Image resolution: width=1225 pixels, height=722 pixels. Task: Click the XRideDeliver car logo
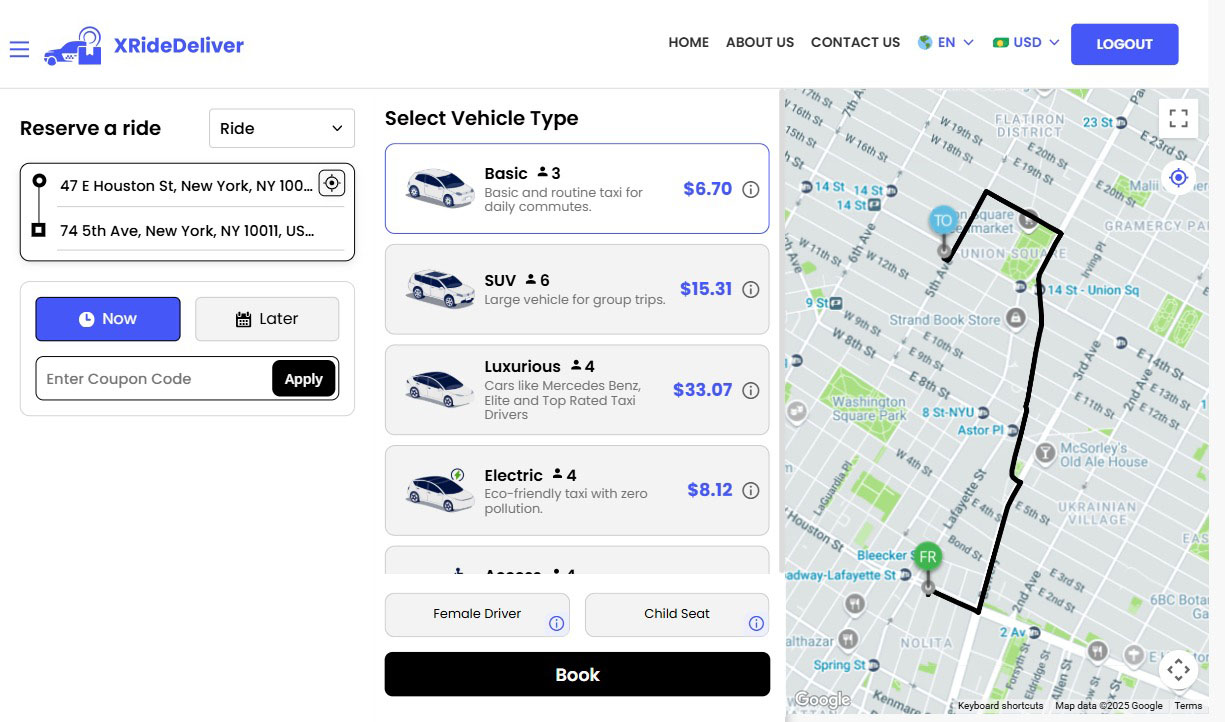[72, 46]
